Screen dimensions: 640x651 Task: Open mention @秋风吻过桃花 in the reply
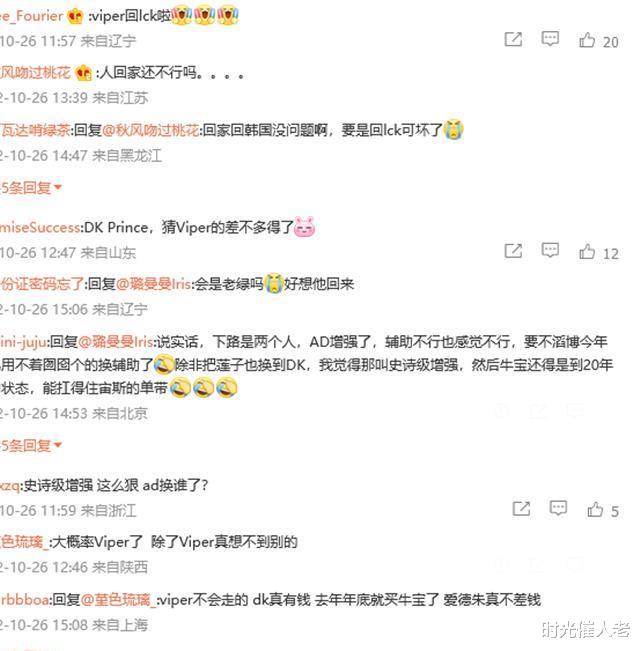pos(150,130)
